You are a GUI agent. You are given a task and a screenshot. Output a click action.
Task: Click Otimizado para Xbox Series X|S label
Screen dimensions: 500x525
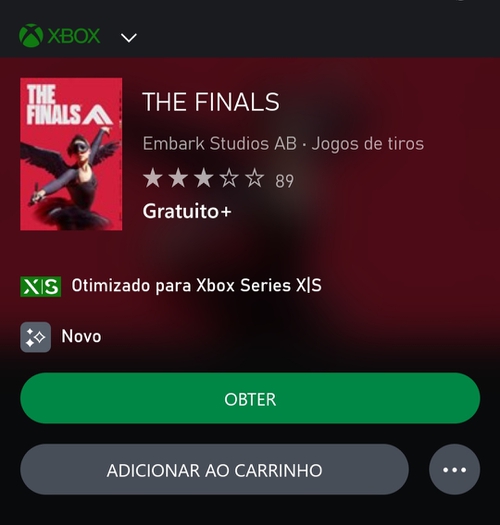pyautogui.click(x=197, y=286)
